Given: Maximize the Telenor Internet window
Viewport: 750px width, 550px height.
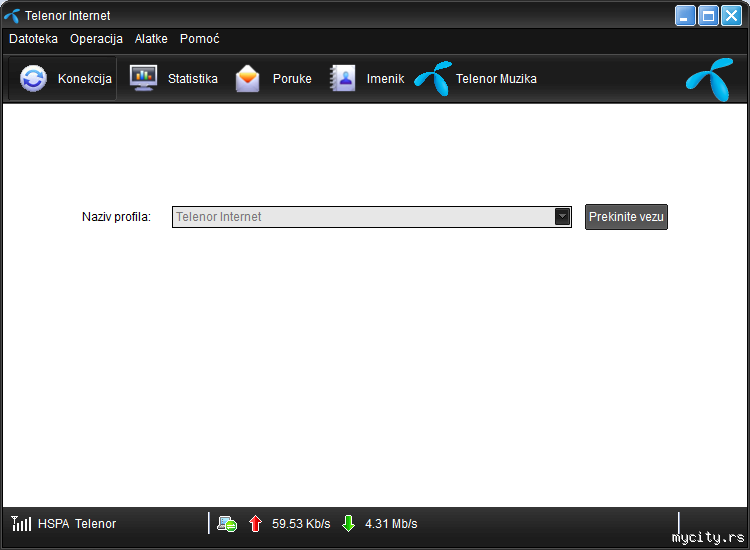Looking at the screenshot, I should pos(708,16).
